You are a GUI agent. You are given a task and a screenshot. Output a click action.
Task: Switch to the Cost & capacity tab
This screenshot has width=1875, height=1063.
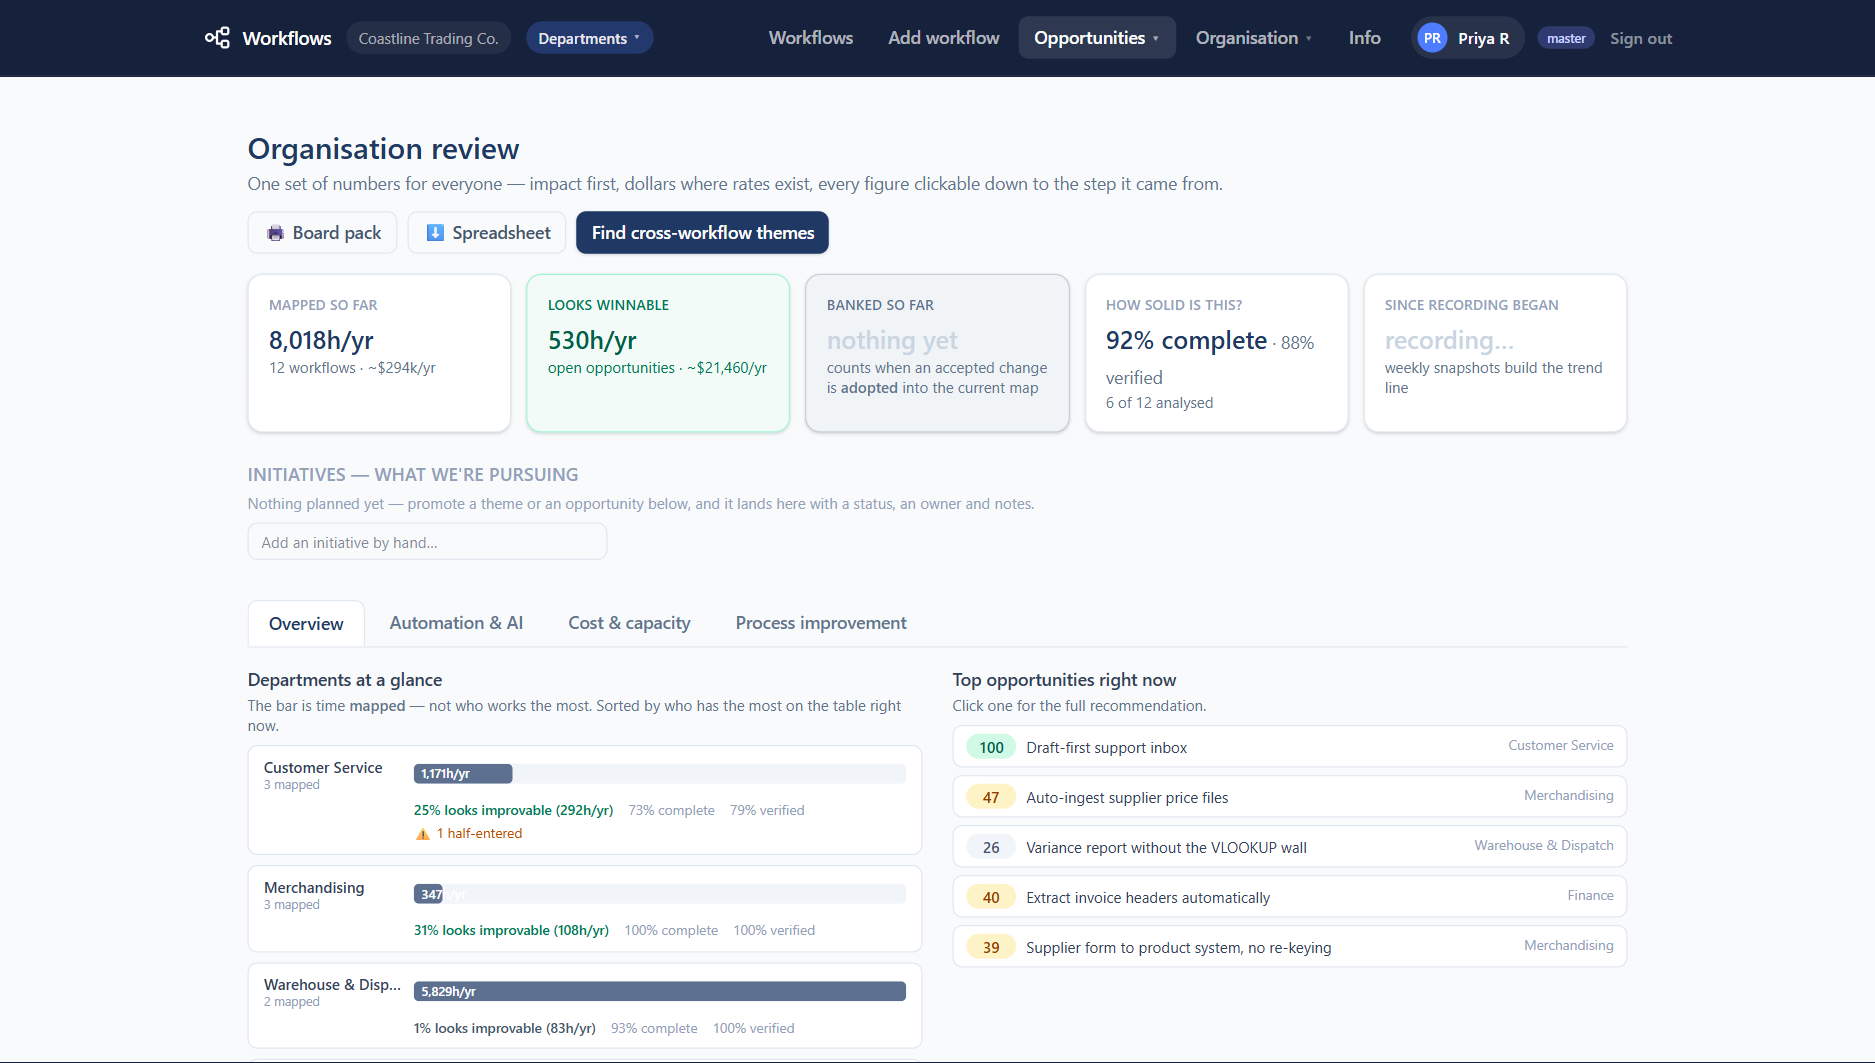coord(629,623)
